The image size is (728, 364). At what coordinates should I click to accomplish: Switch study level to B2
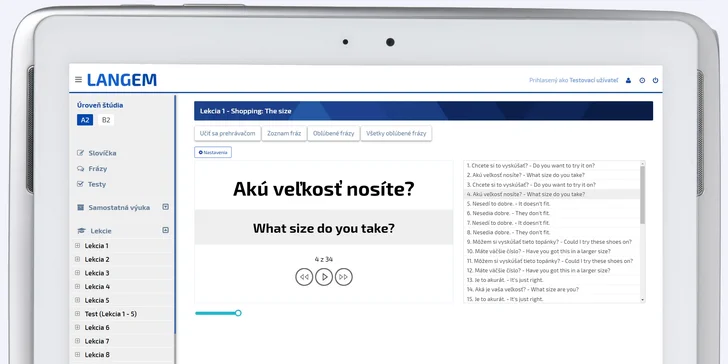106,120
